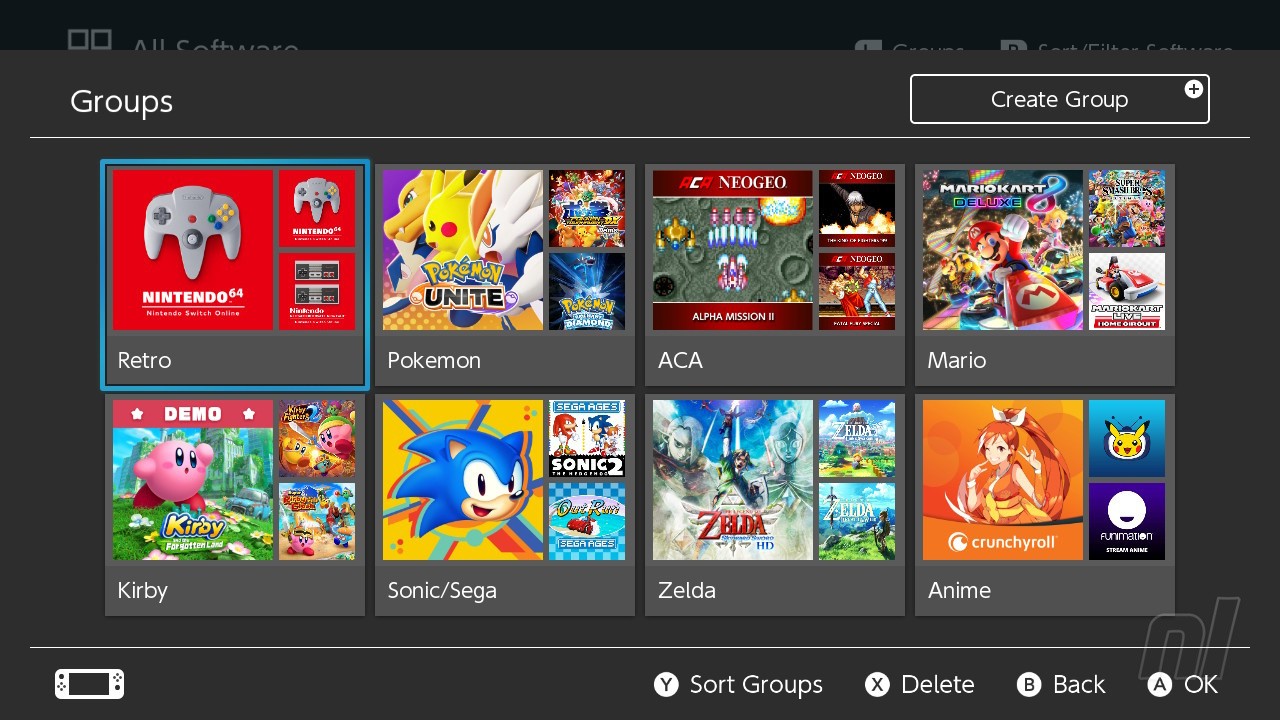Click the Pokemon TV Pikachu icon
The image size is (1280, 720).
tap(1126, 438)
